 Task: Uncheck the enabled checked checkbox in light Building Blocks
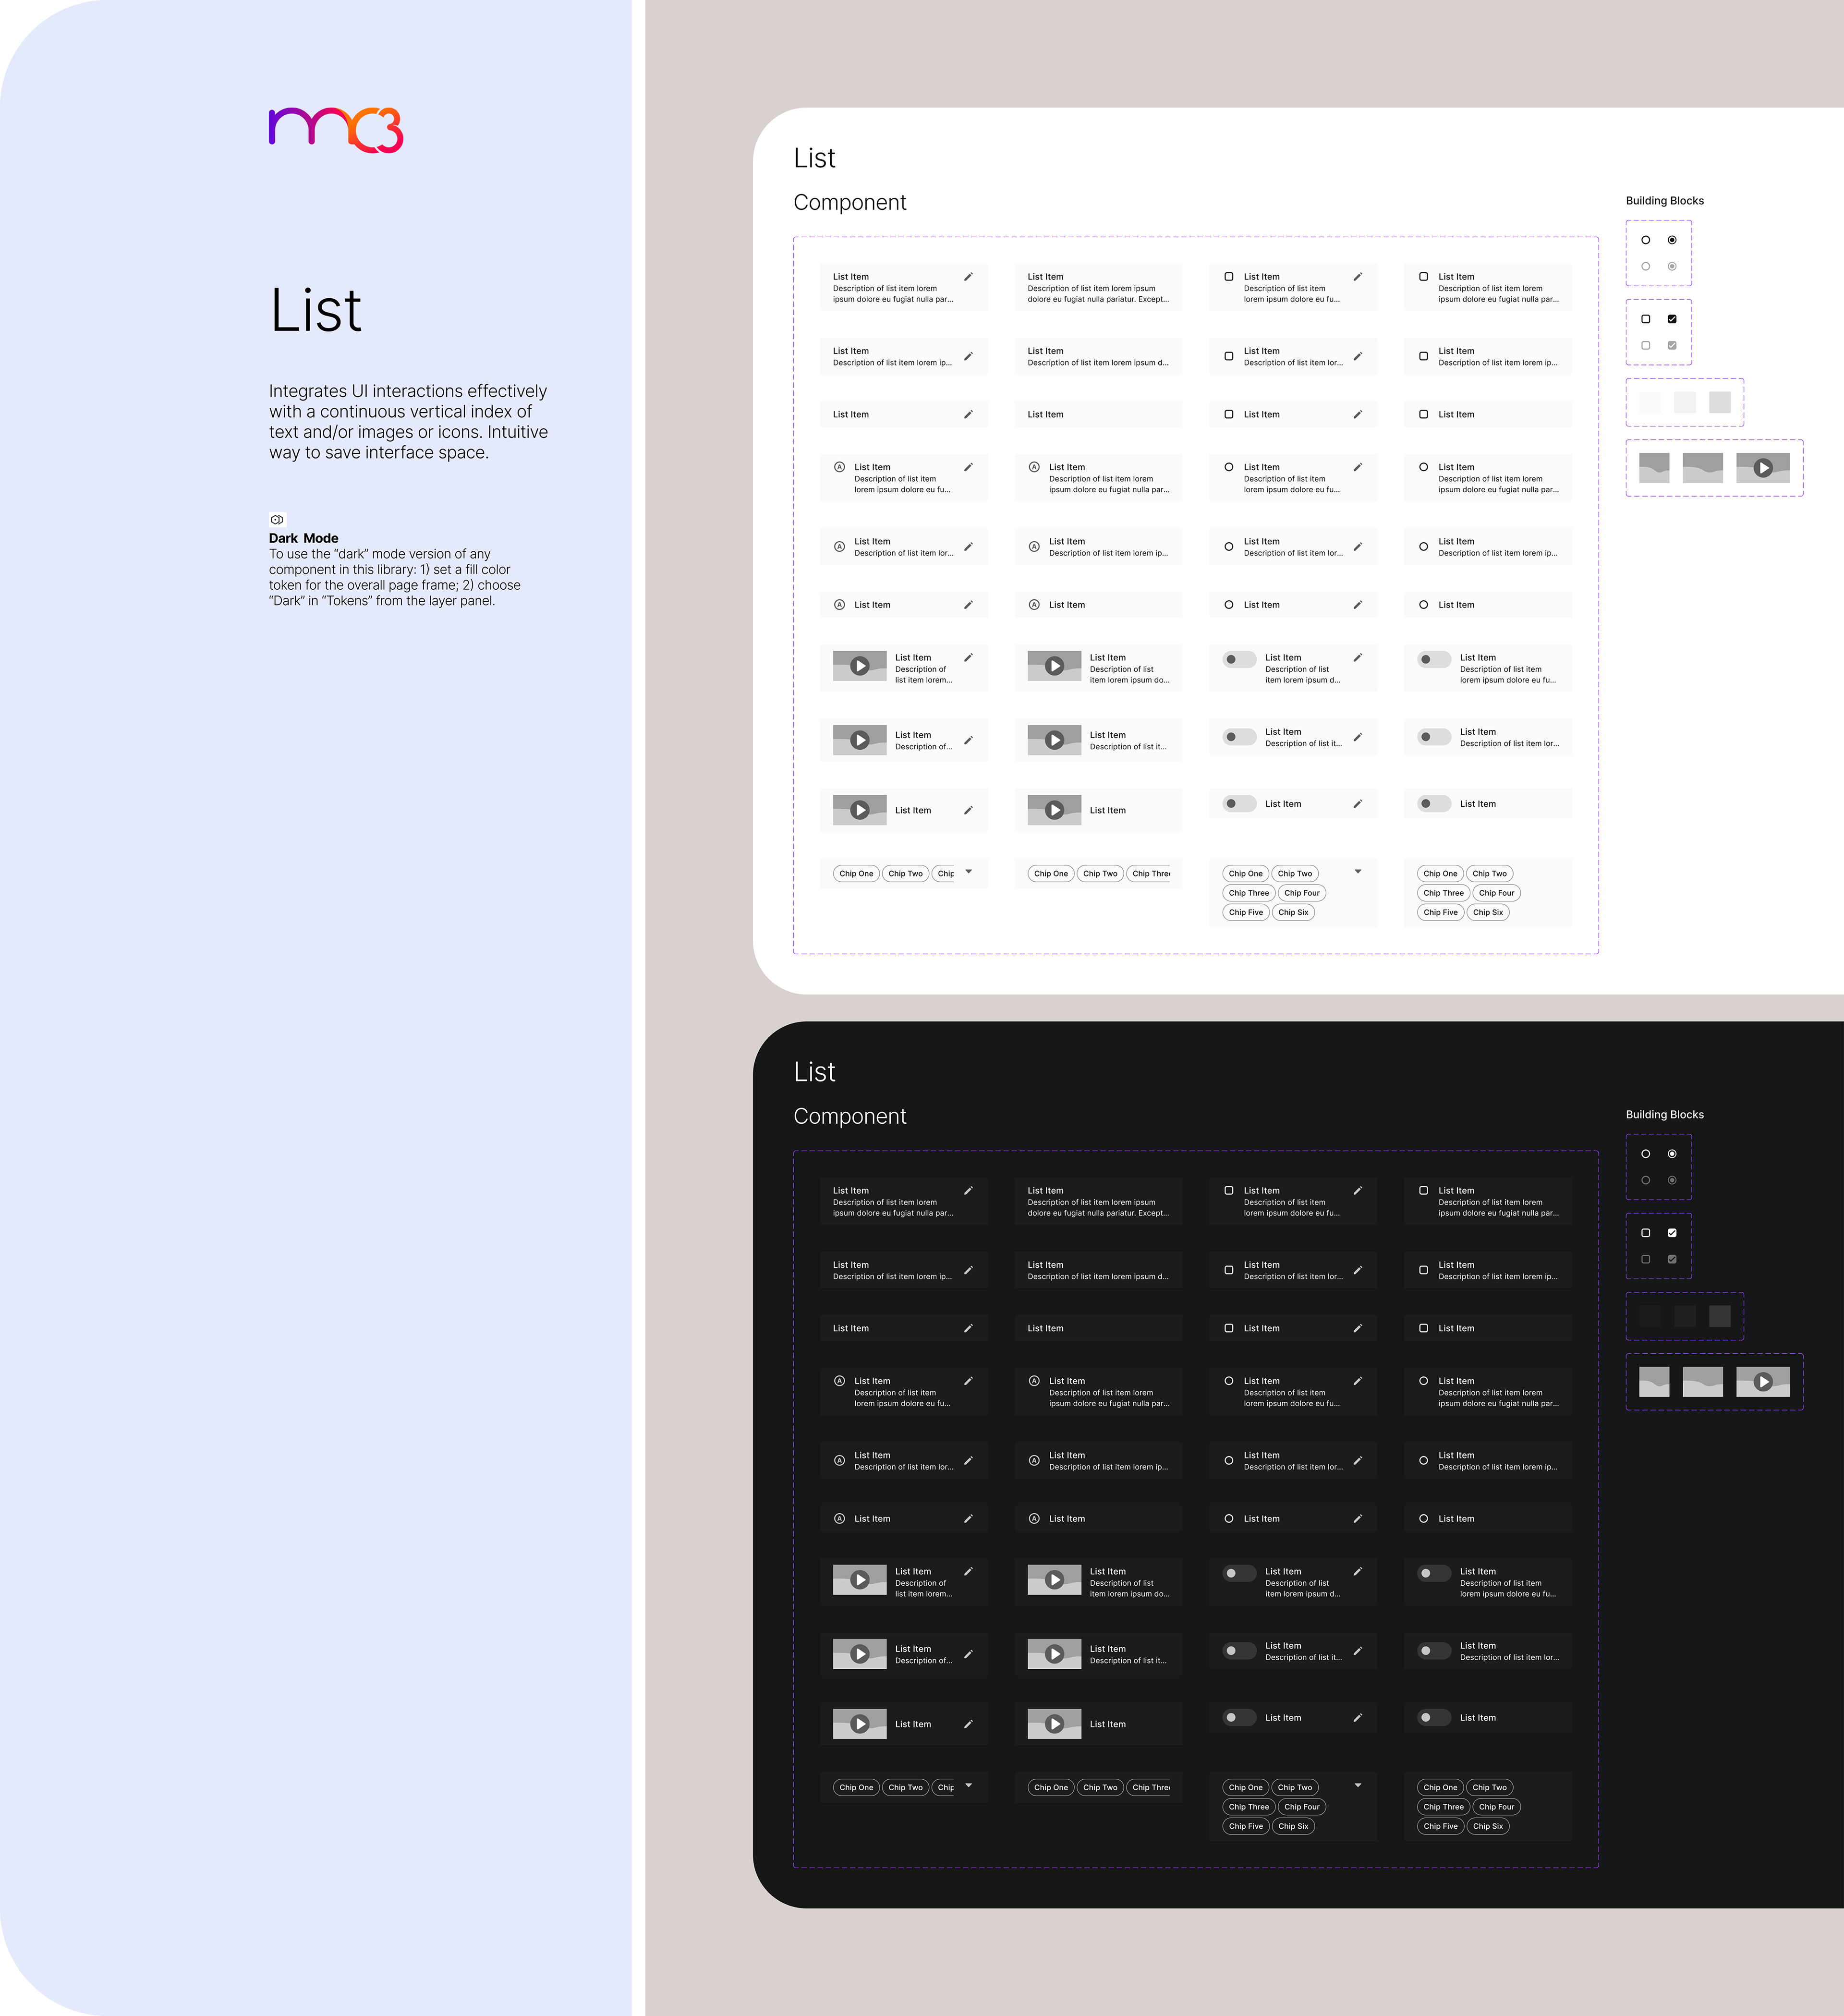tap(1672, 319)
